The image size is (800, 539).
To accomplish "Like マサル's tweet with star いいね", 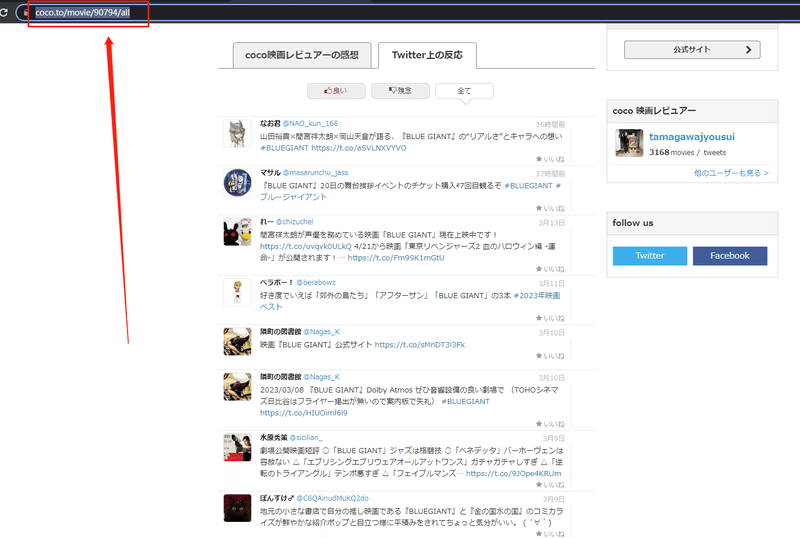I will [550, 208].
